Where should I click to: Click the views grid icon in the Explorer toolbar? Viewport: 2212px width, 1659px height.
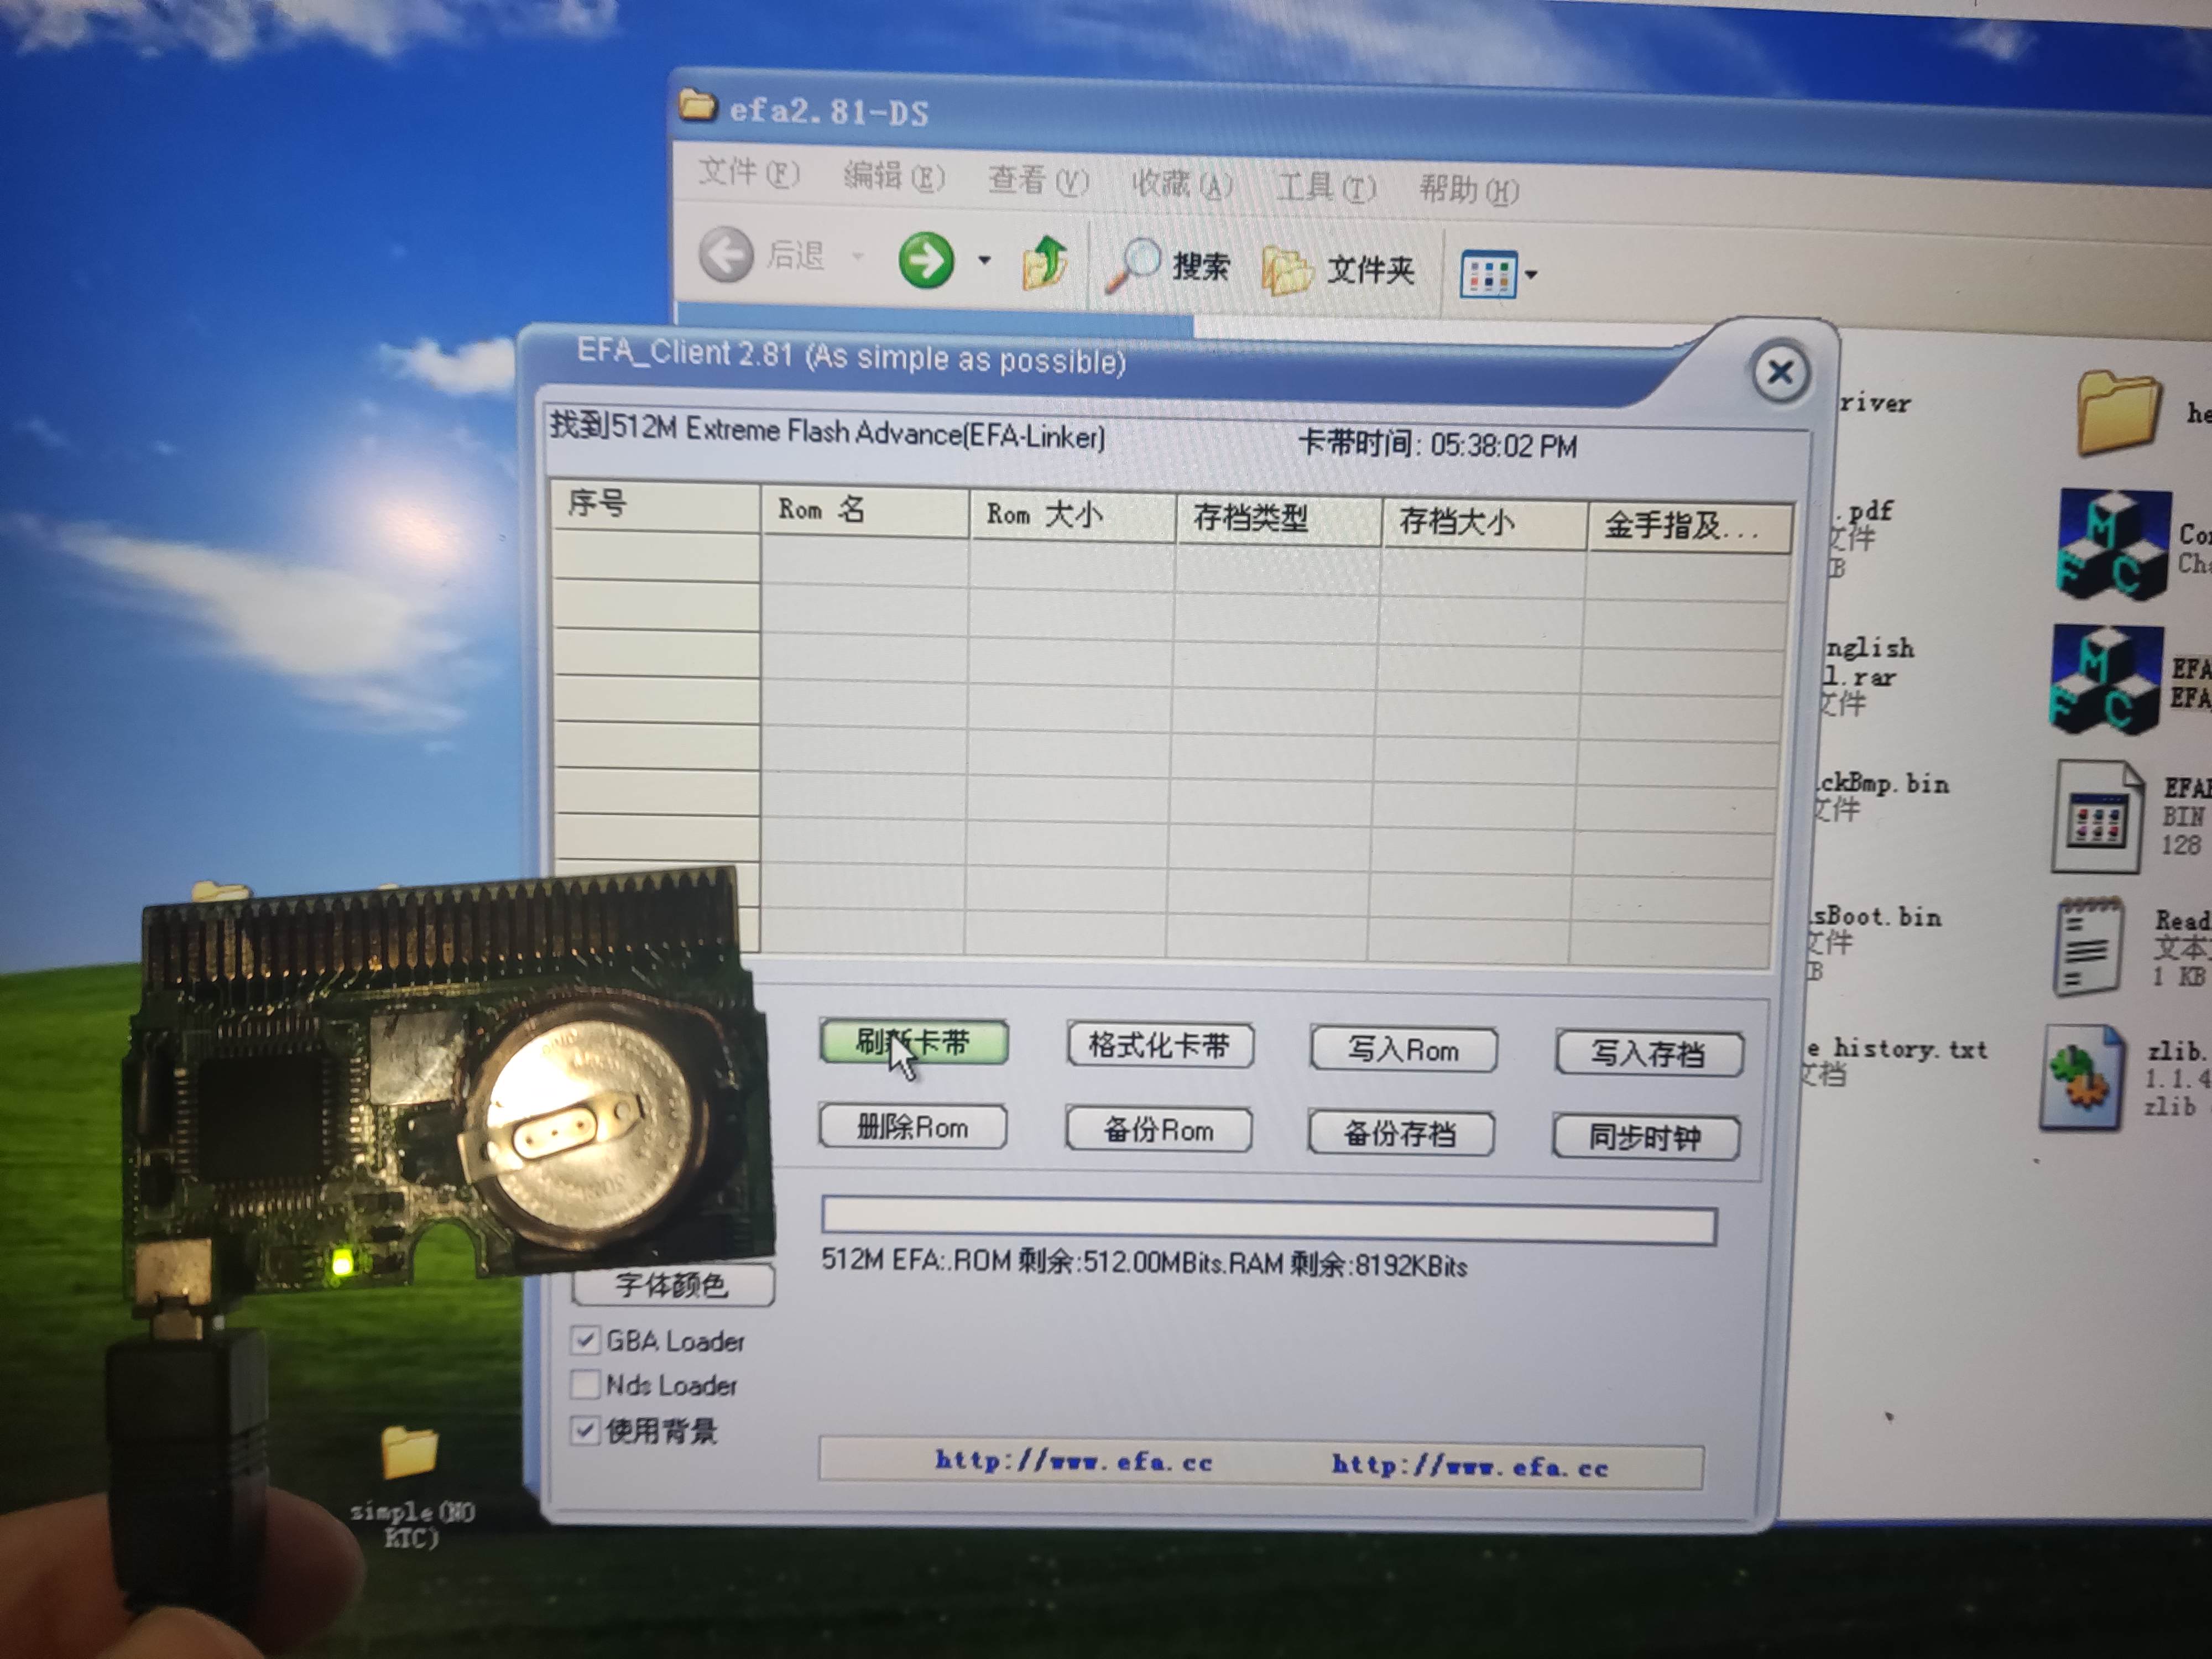click(1488, 274)
